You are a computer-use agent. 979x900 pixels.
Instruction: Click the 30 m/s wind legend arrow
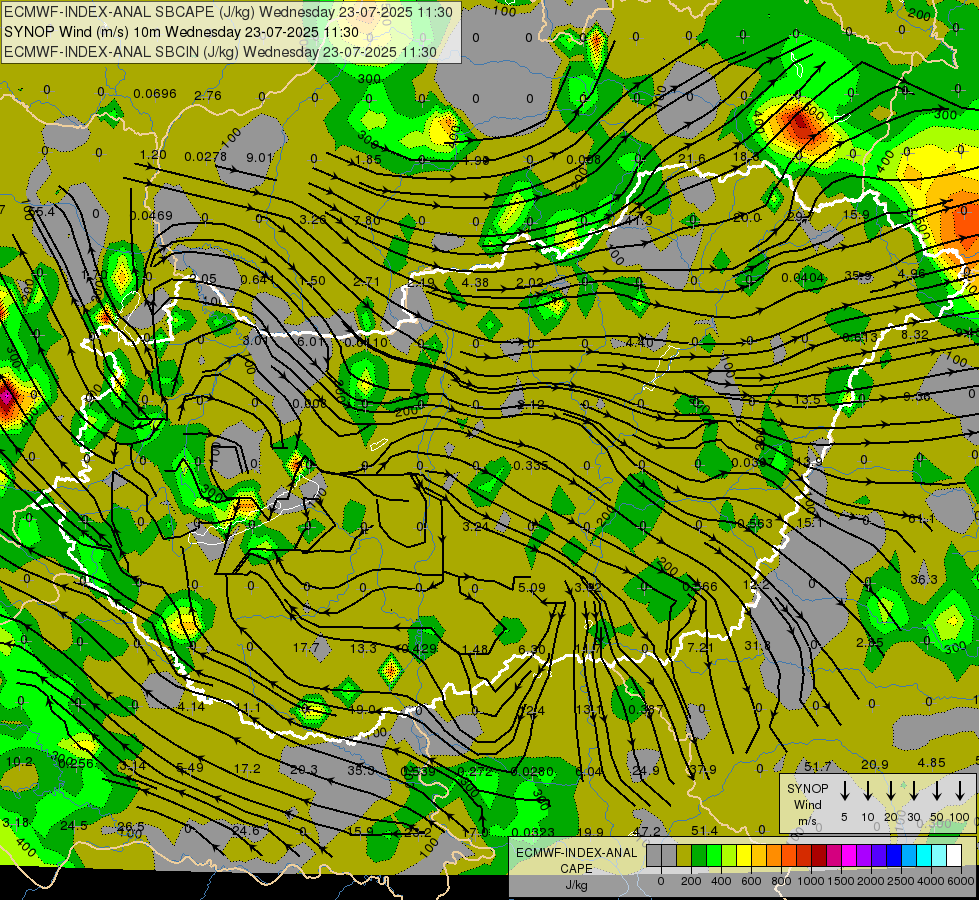[913, 791]
